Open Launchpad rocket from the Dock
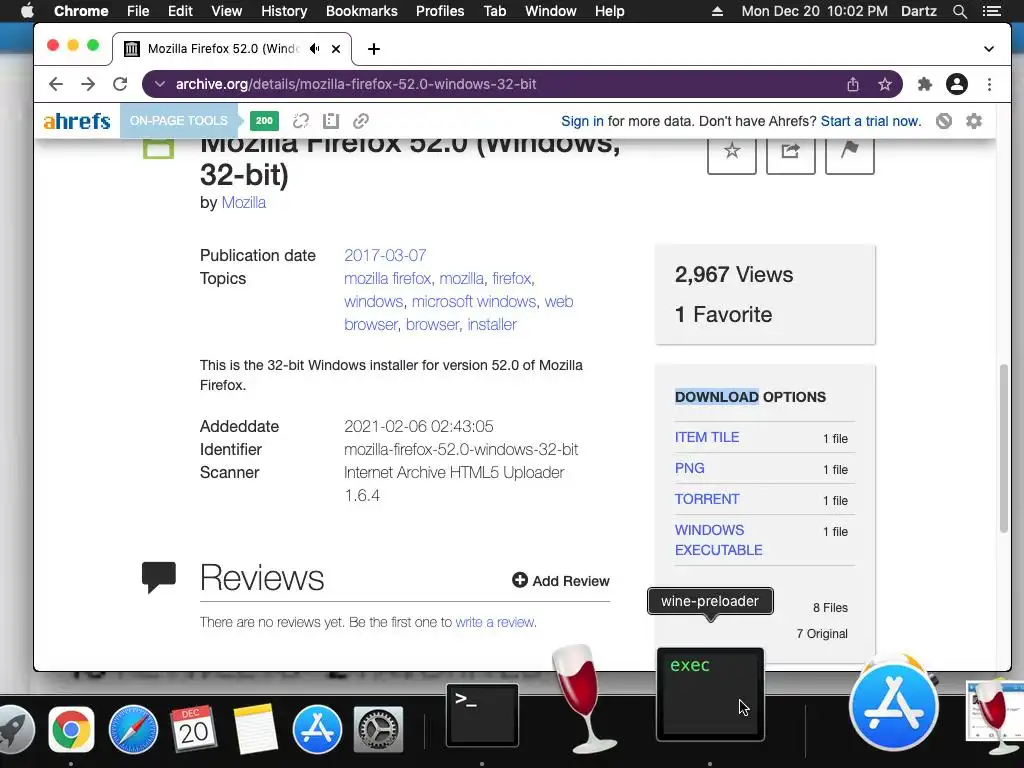The width and height of the screenshot is (1024, 768). pyautogui.click(x=14, y=729)
